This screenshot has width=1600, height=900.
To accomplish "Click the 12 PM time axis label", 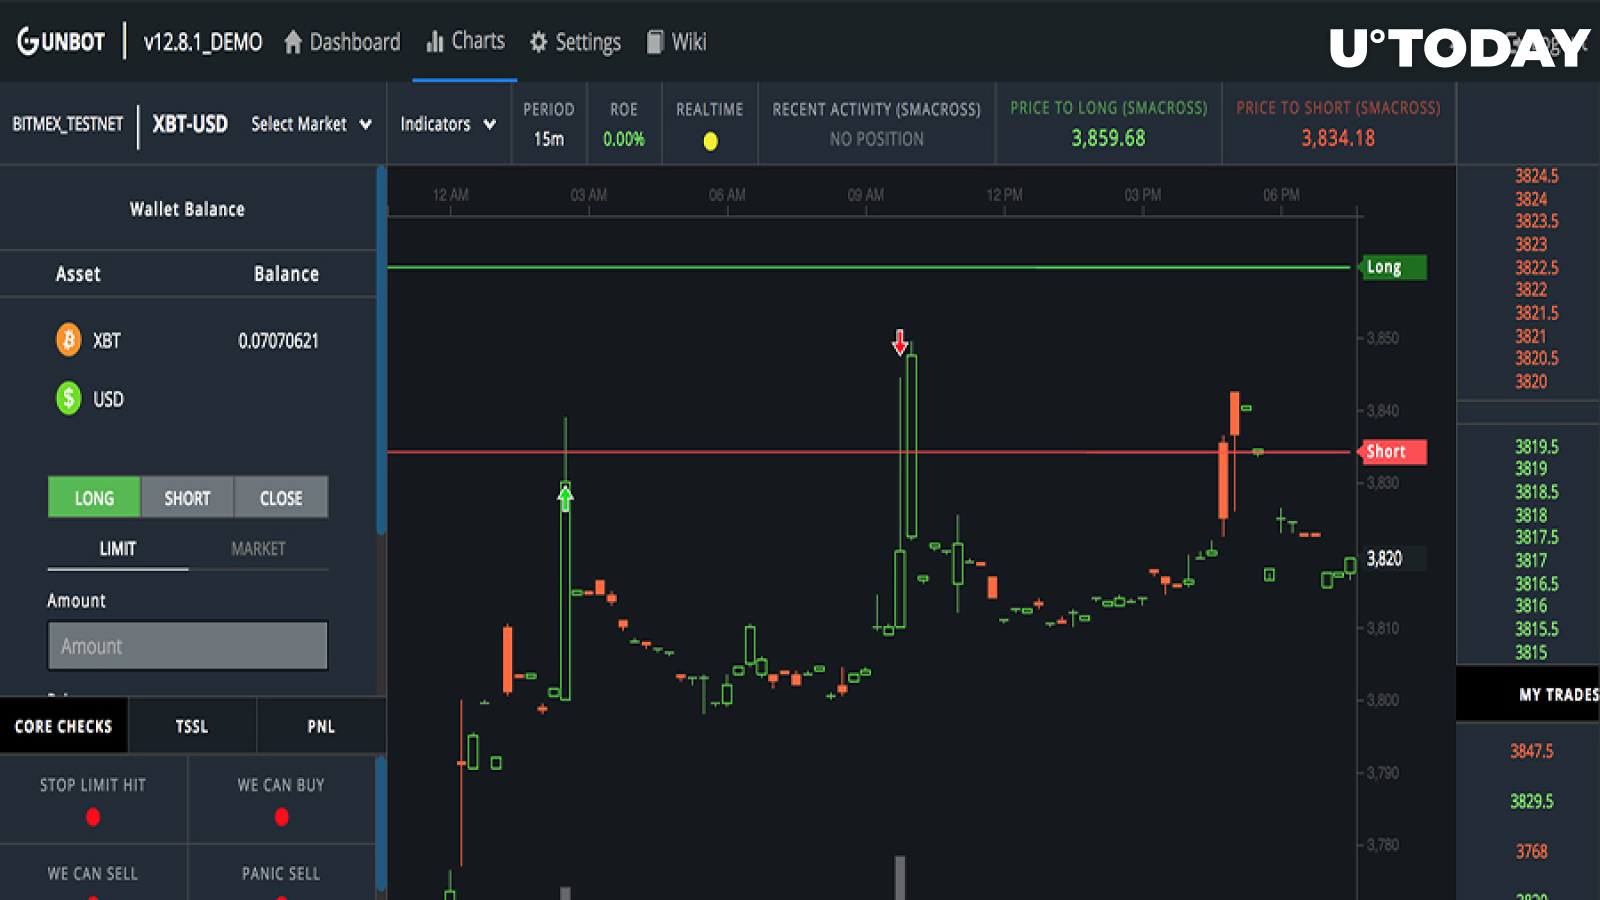I will 1004,195.
